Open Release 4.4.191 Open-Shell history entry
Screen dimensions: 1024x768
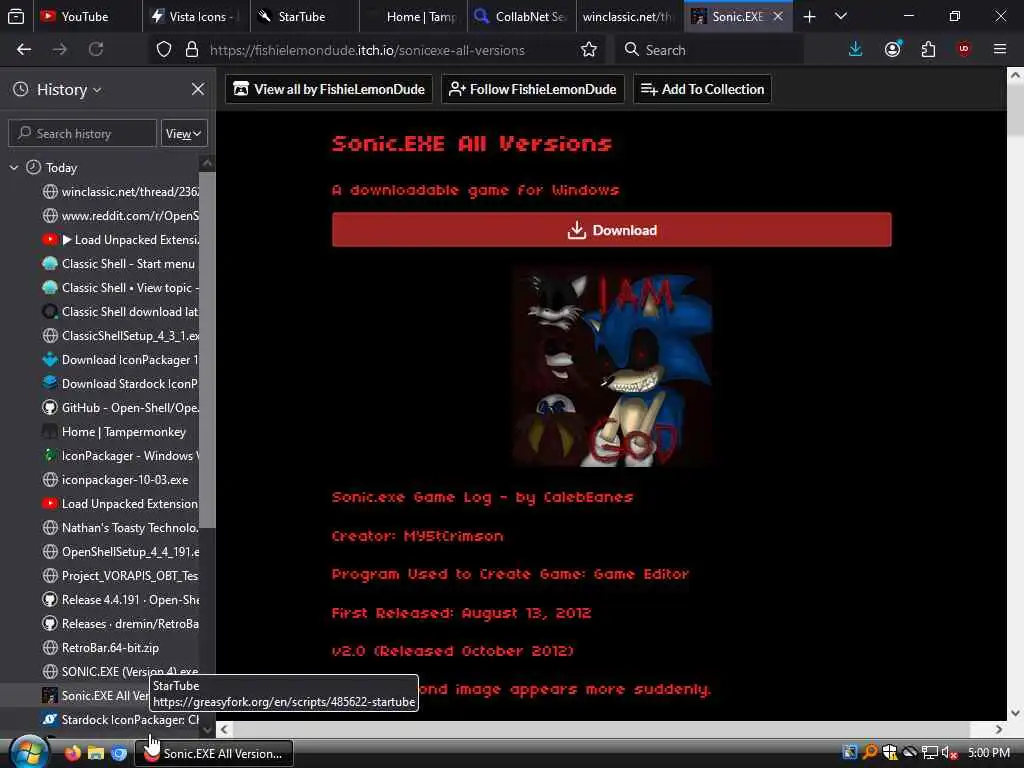[x=120, y=600]
